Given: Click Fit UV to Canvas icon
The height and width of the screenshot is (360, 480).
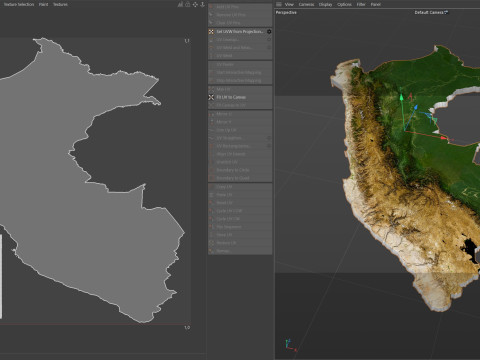Looking at the screenshot, I should pos(211,97).
